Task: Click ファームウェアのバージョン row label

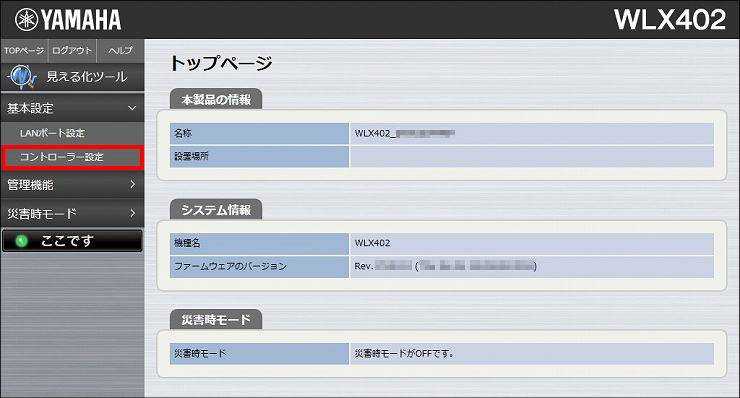Action: click(x=259, y=266)
